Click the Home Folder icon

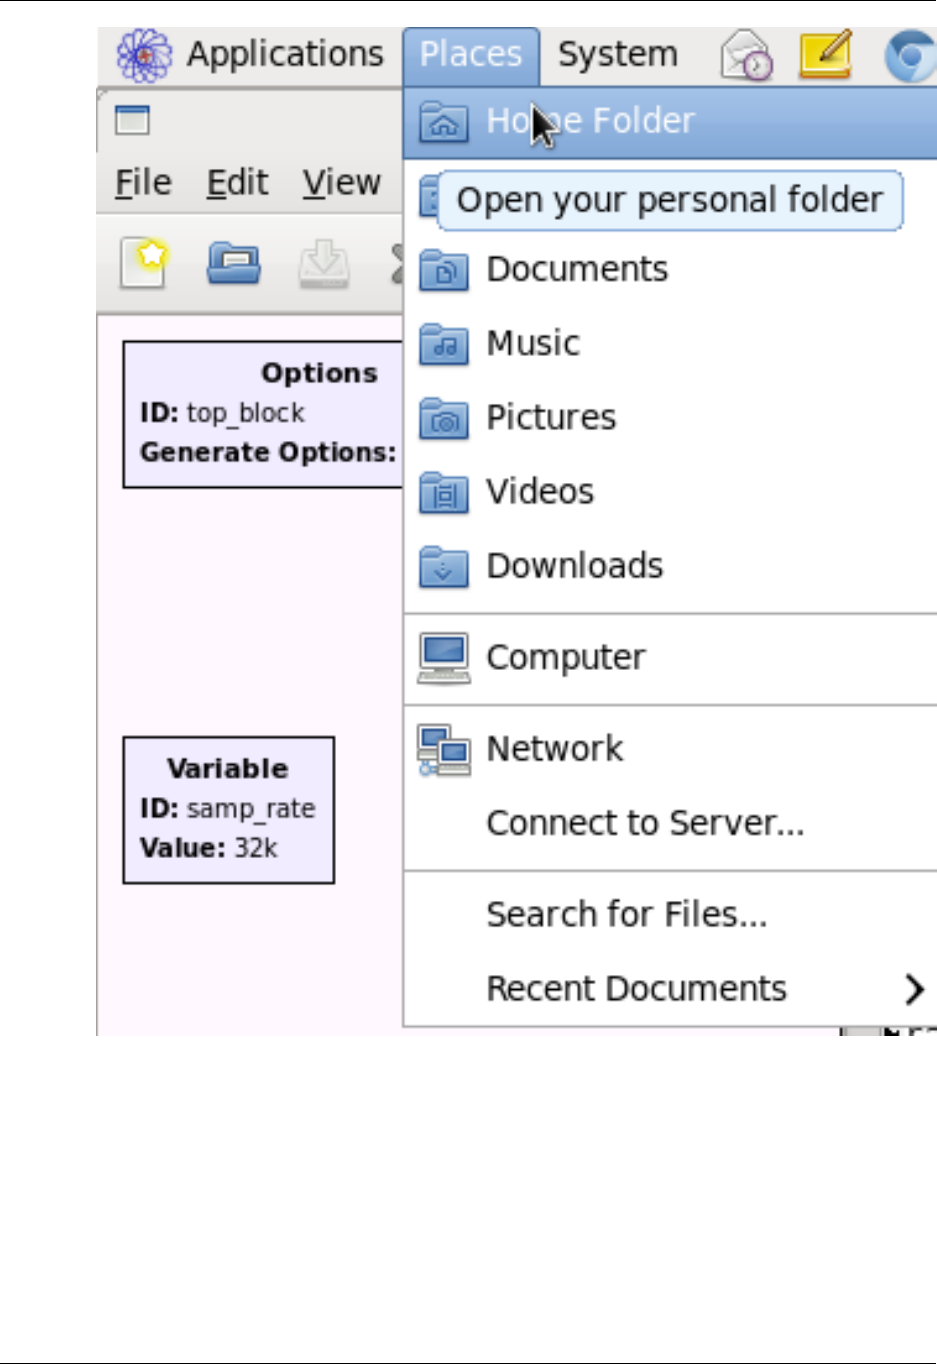click(x=444, y=121)
